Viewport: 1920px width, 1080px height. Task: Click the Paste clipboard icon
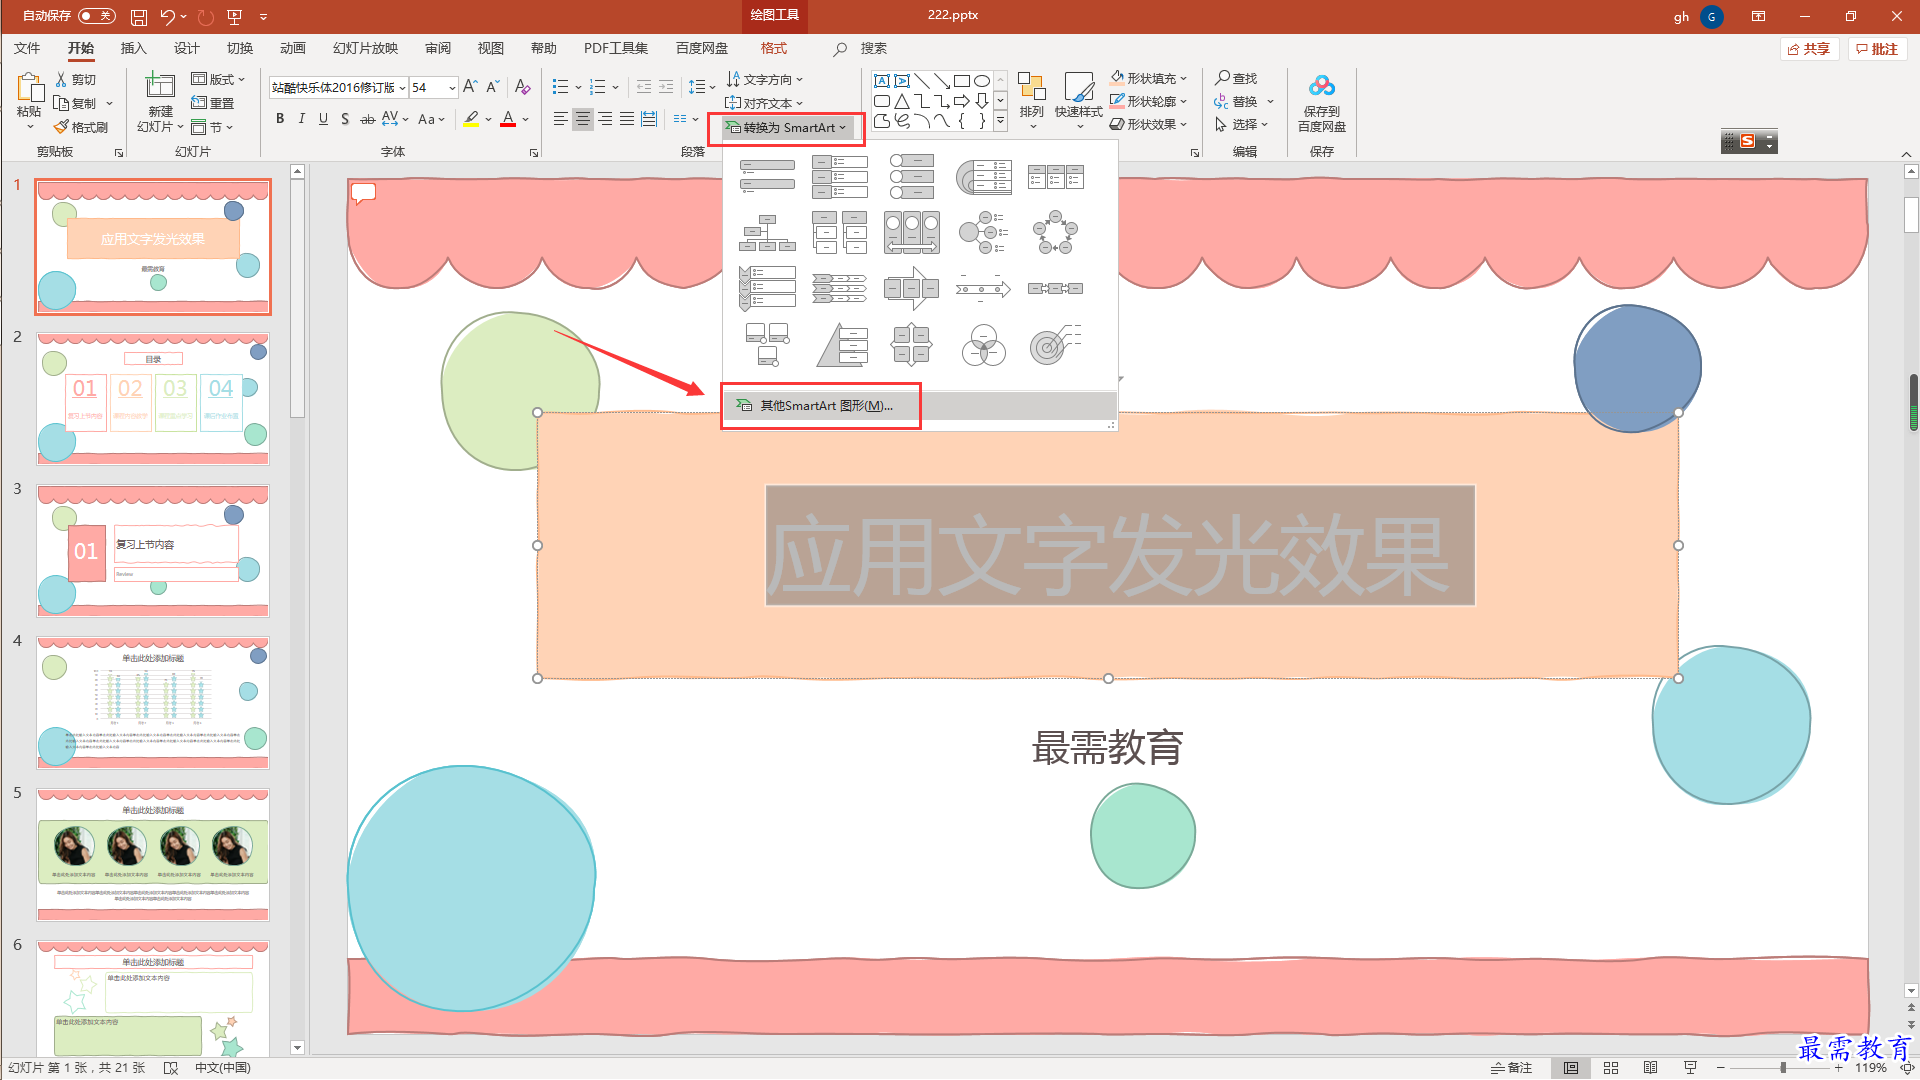click(x=29, y=89)
